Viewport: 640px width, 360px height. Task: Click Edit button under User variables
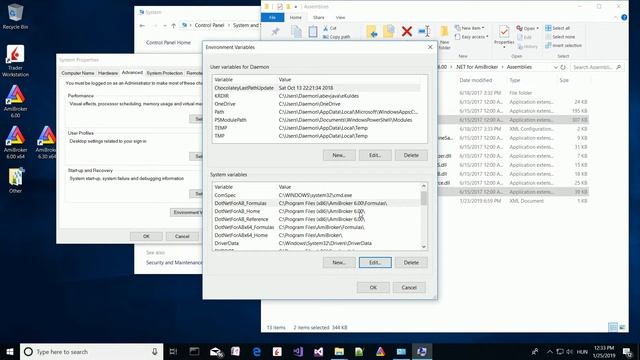[x=375, y=155]
